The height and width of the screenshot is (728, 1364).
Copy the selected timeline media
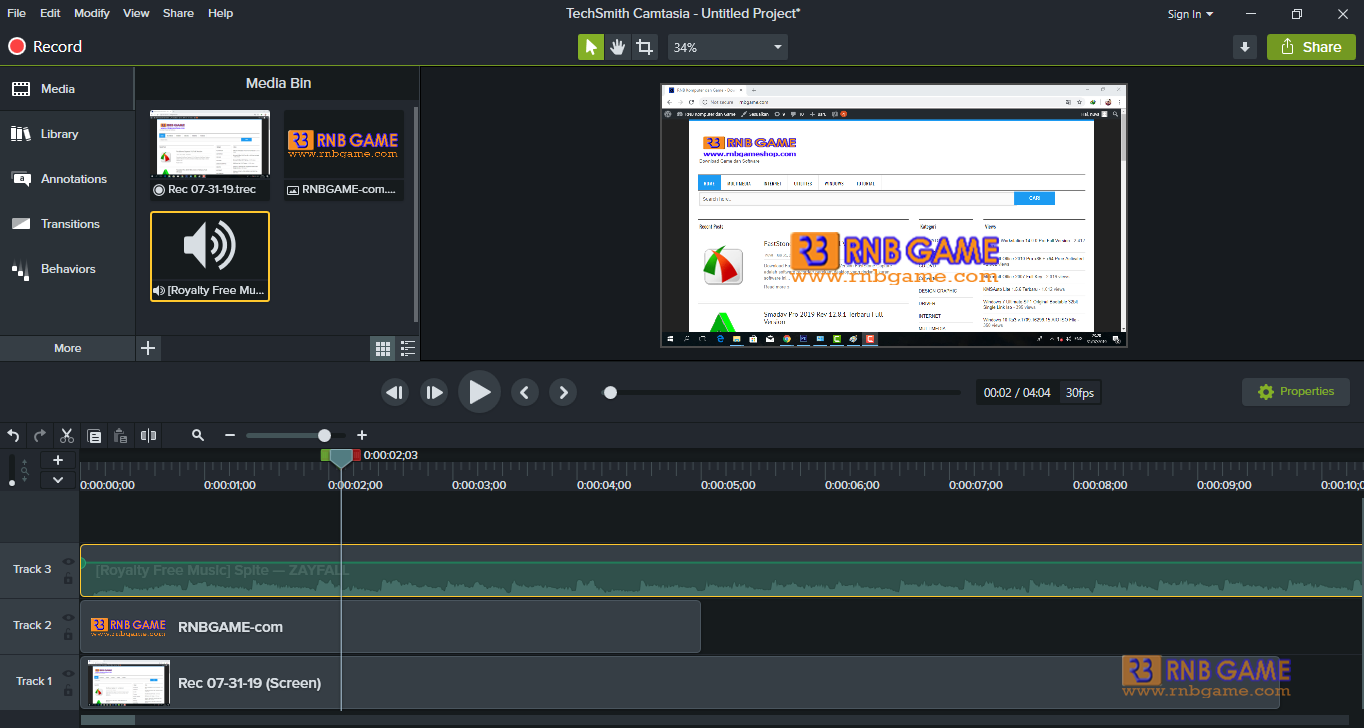click(x=94, y=435)
